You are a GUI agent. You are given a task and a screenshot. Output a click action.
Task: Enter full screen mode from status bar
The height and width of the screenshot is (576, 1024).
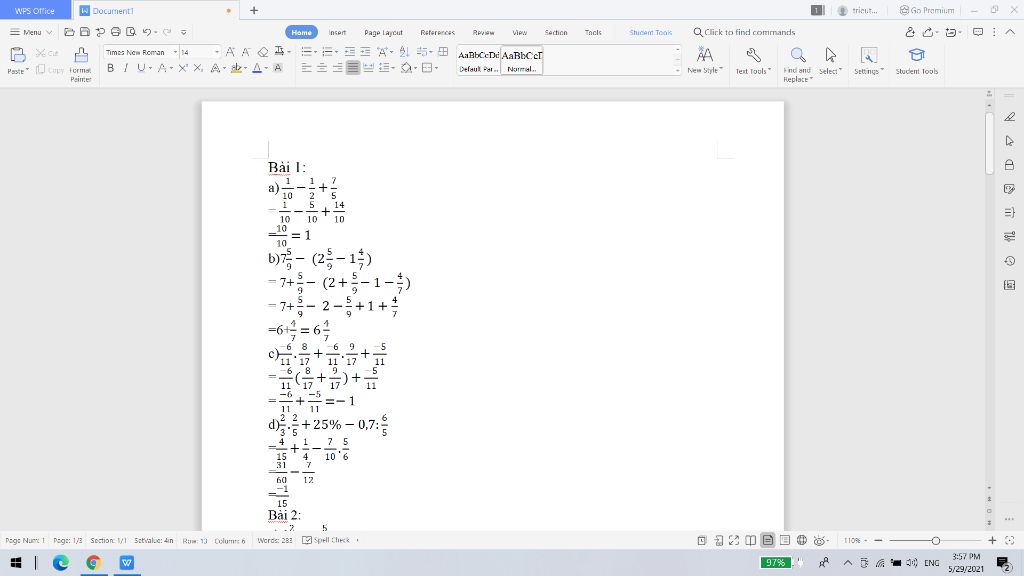734,540
